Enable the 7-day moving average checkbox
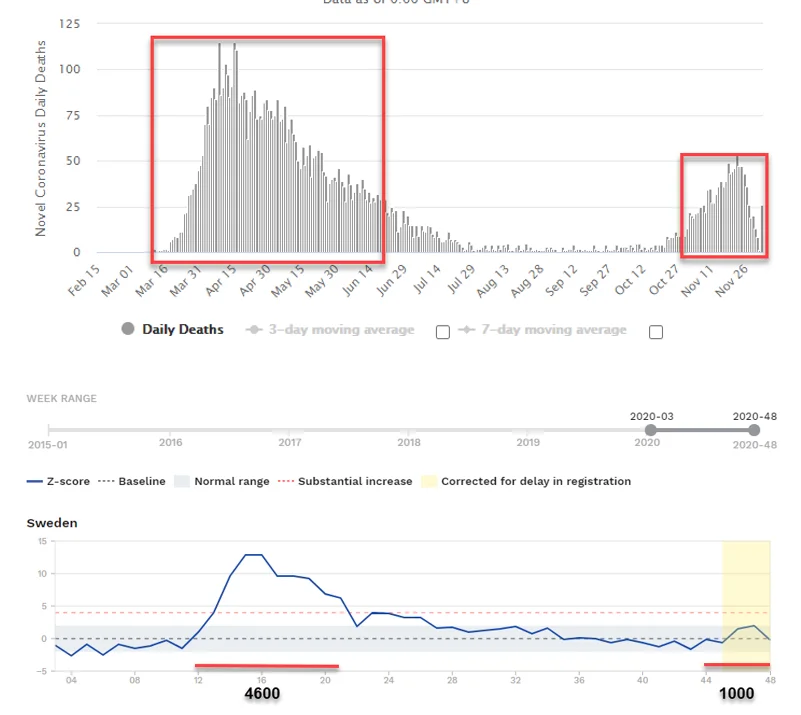801x715 pixels. point(656,332)
